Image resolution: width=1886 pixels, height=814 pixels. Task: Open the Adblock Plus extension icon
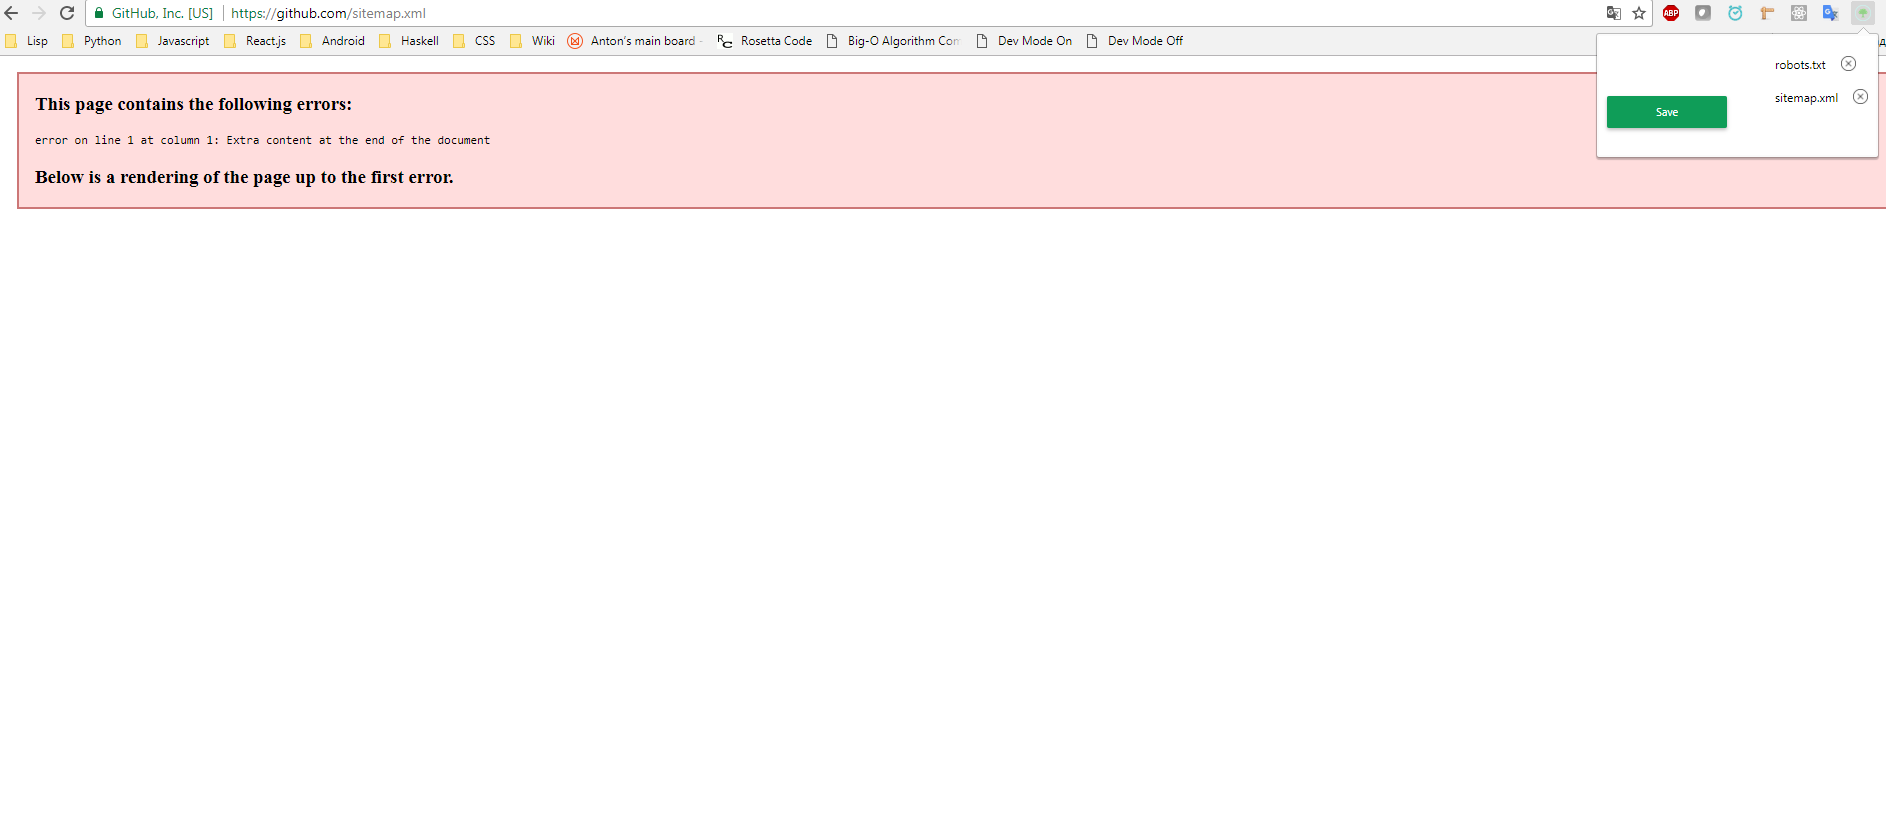point(1671,13)
